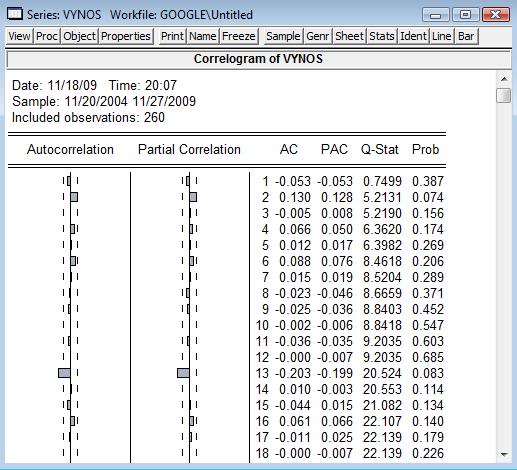The image size is (517, 470).
Task: Click the Name button
Action: pos(203,36)
